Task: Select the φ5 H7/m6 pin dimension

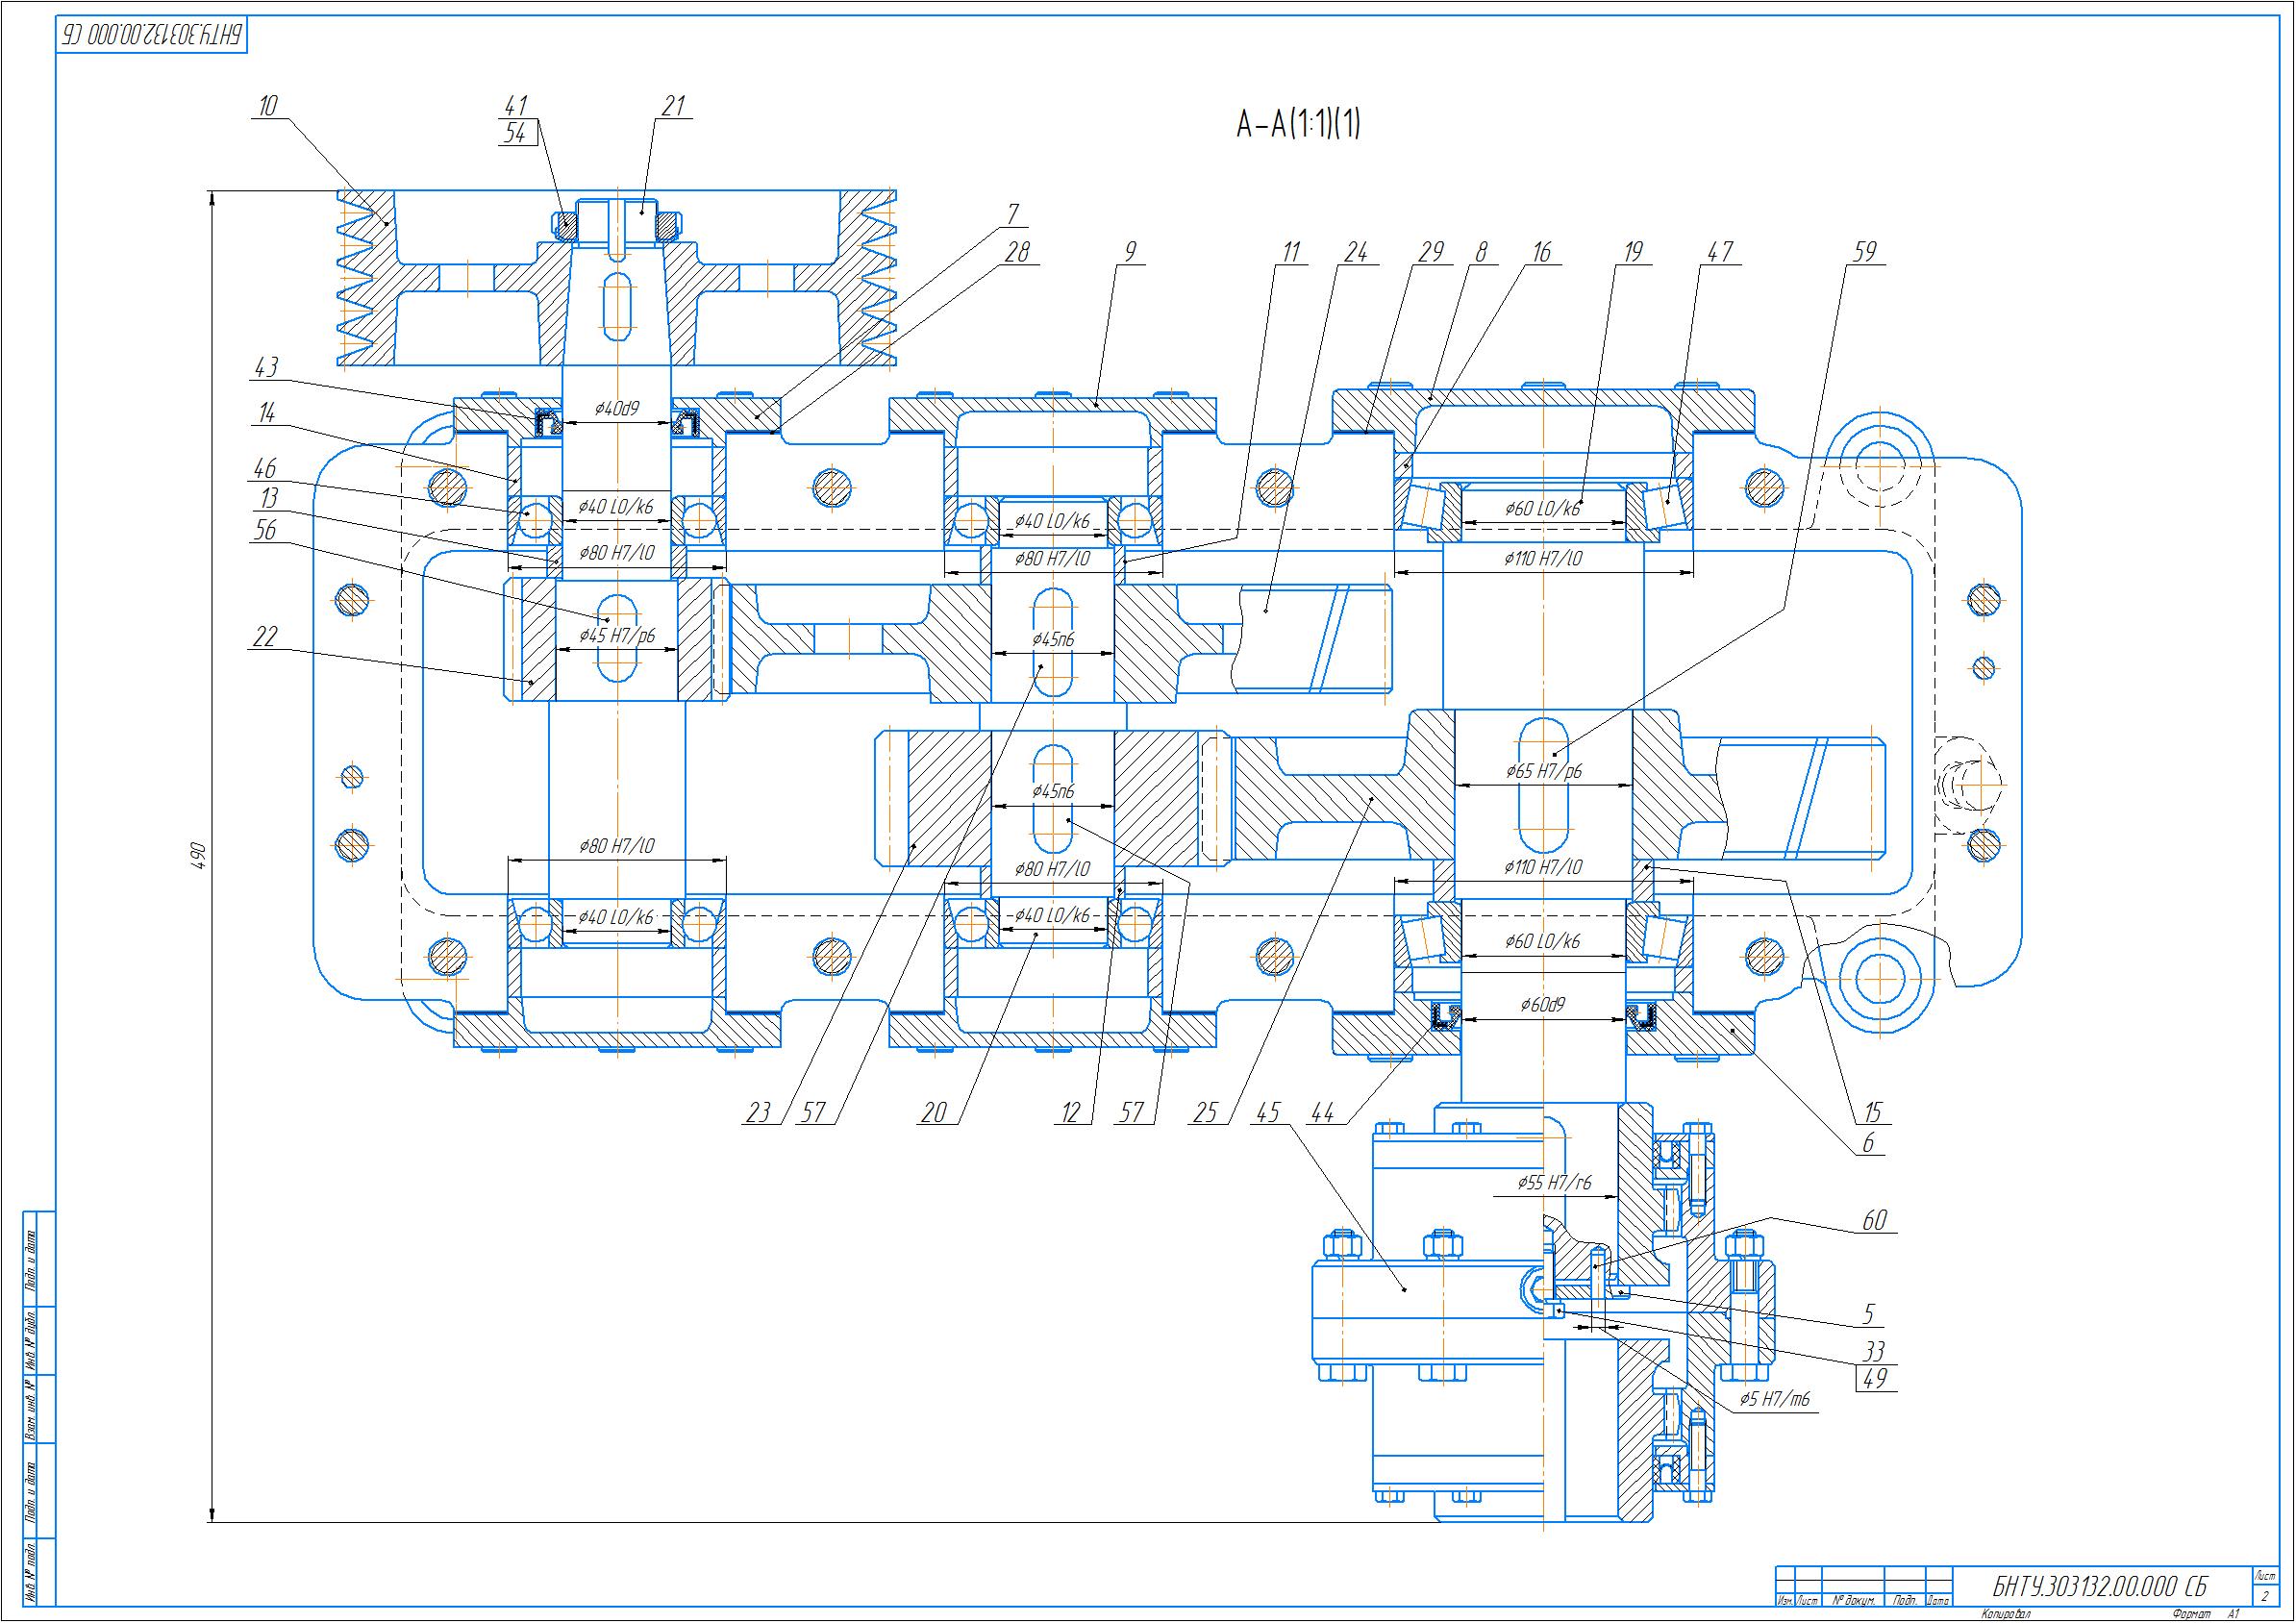Action: pyautogui.click(x=1775, y=1399)
